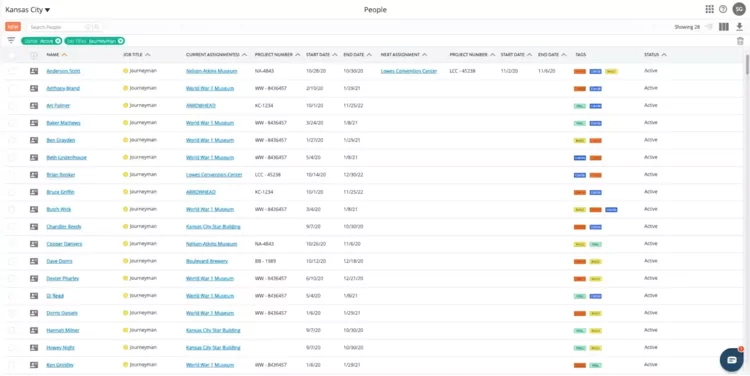750x376 pixels.
Task: Open the SG user avatar menu
Action: point(739,9)
